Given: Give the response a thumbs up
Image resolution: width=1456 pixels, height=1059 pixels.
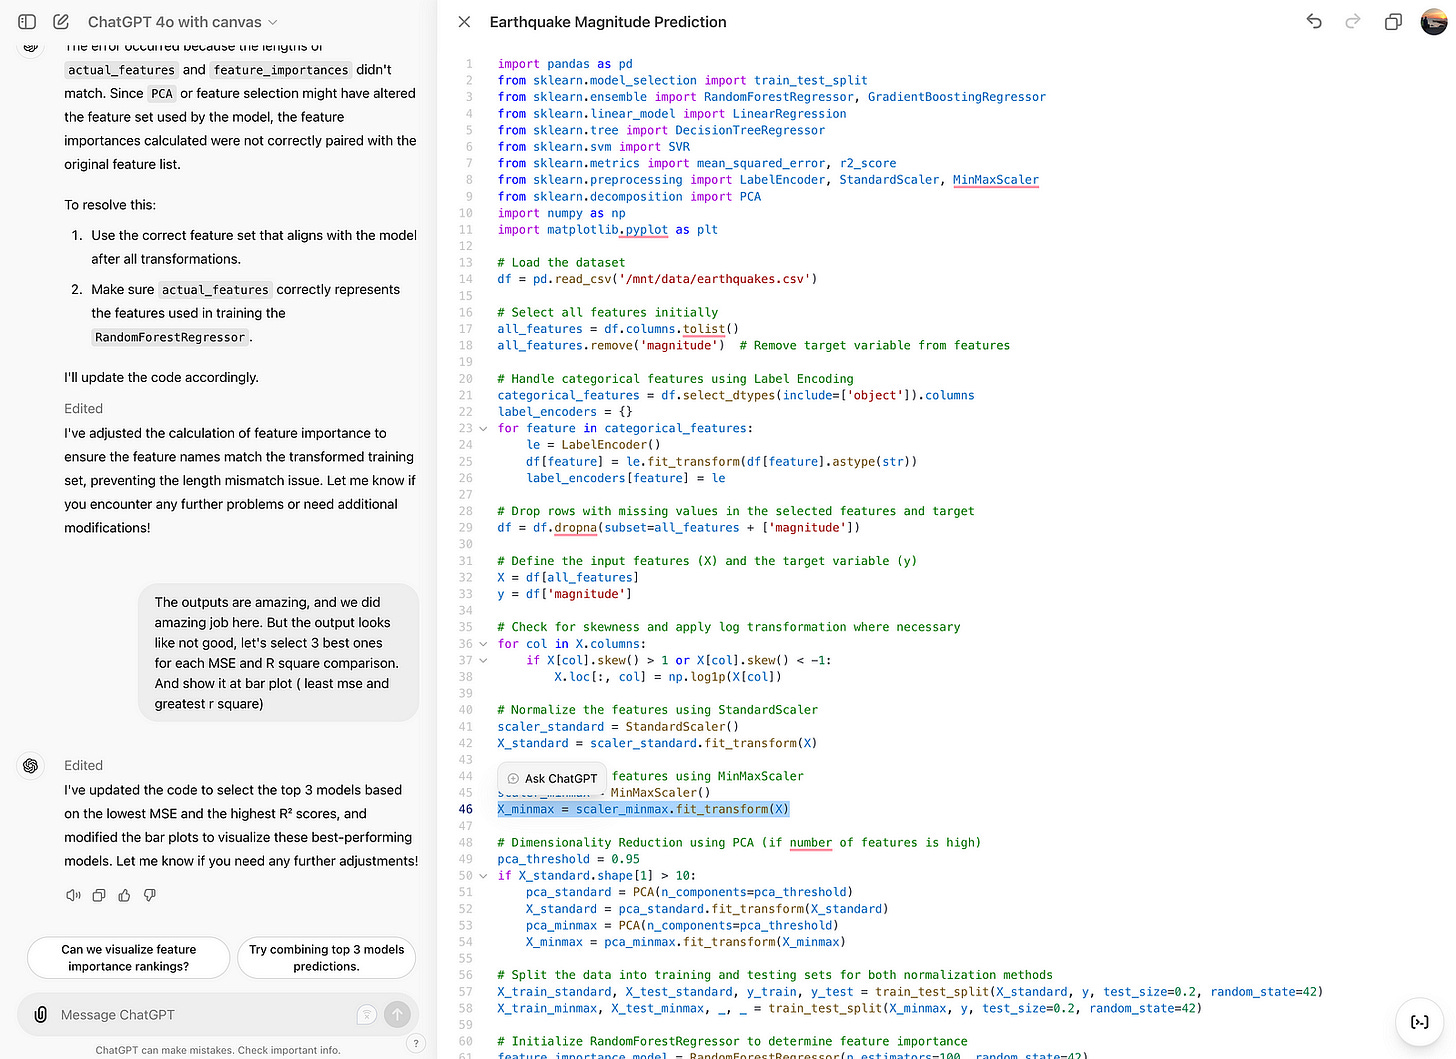Looking at the screenshot, I should 124,895.
